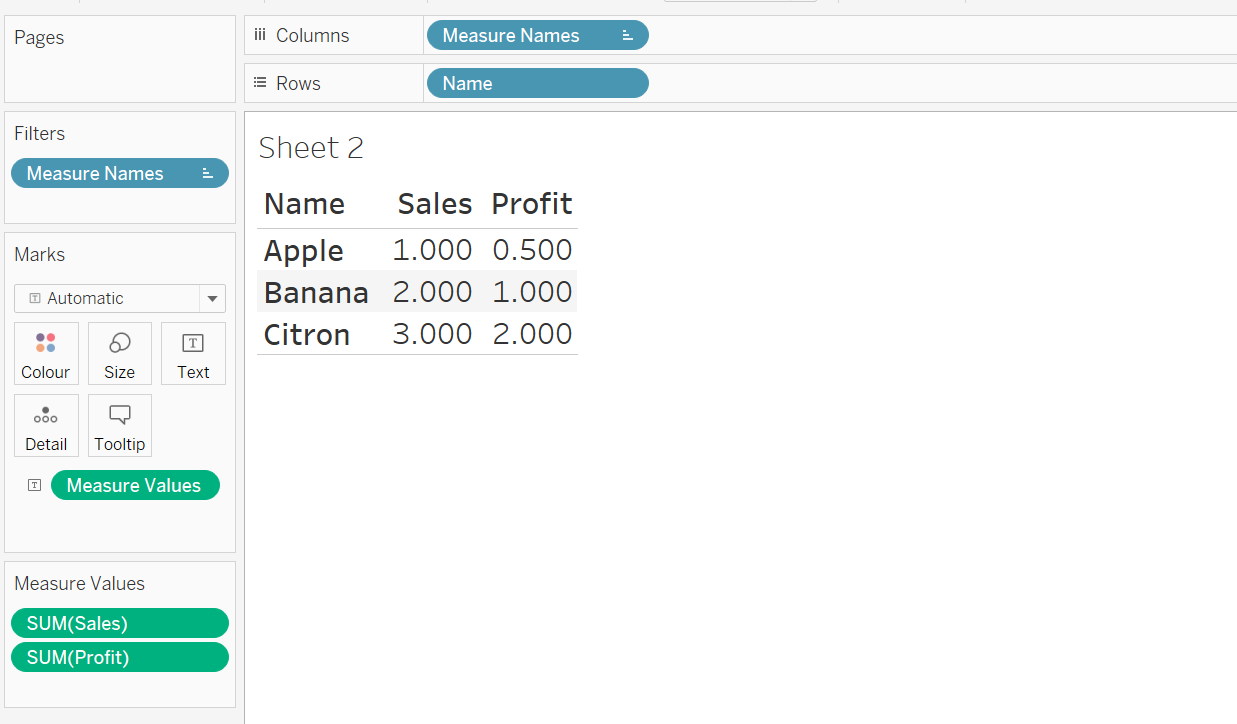Open the Automatic mark type dropdown

pyautogui.click(x=212, y=298)
